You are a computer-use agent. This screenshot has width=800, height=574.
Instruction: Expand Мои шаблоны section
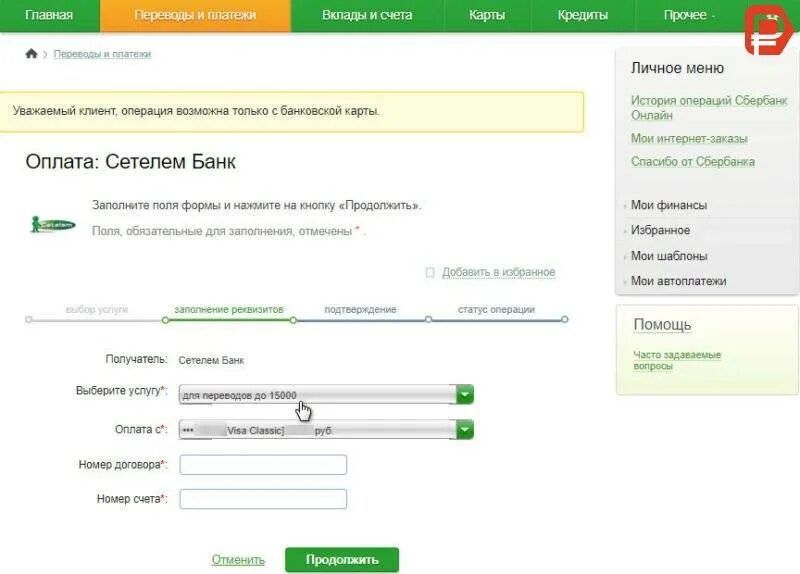click(x=669, y=256)
